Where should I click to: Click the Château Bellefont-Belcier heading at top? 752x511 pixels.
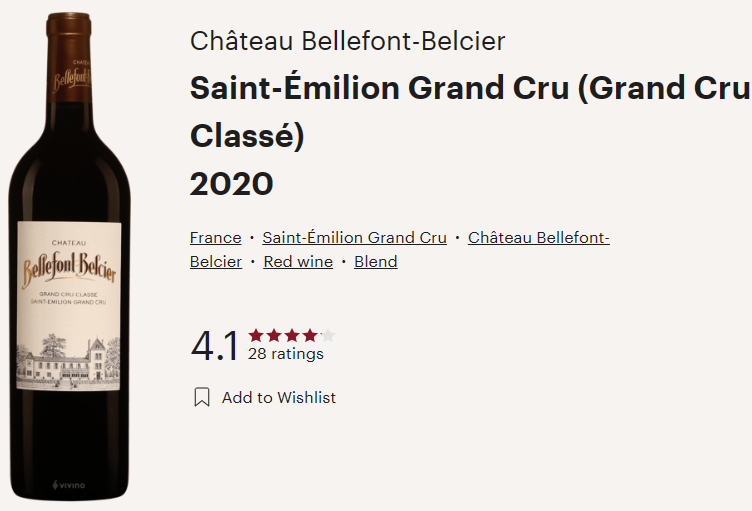click(x=347, y=41)
